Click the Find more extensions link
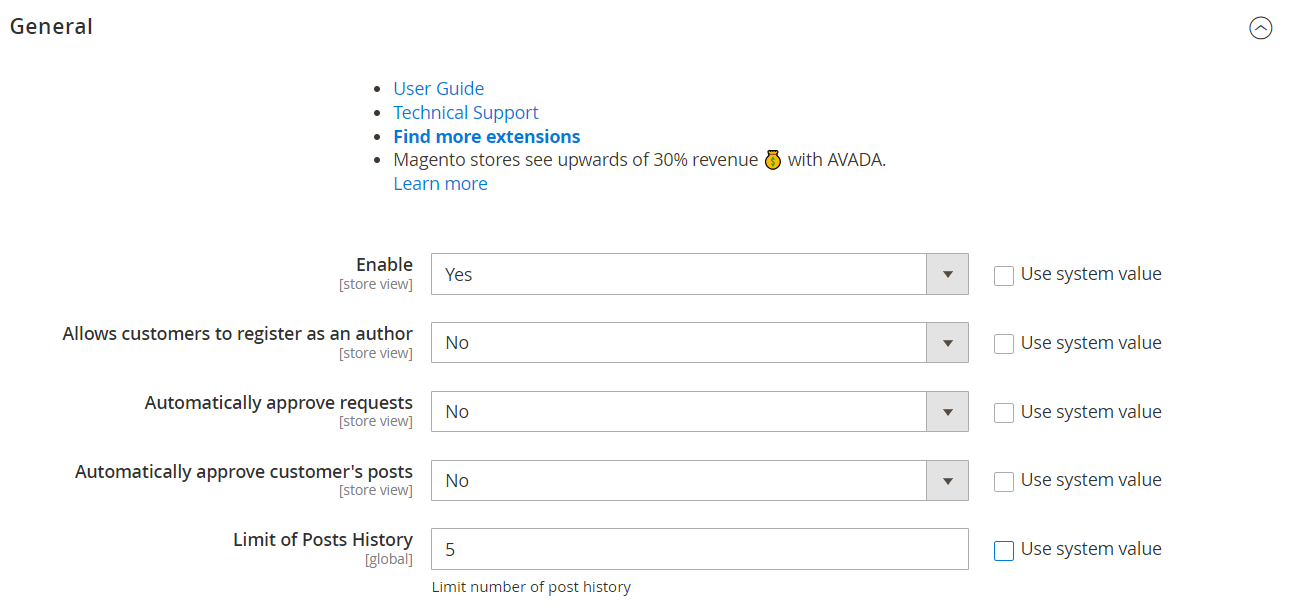The height and width of the screenshot is (613, 1290). coord(486,137)
